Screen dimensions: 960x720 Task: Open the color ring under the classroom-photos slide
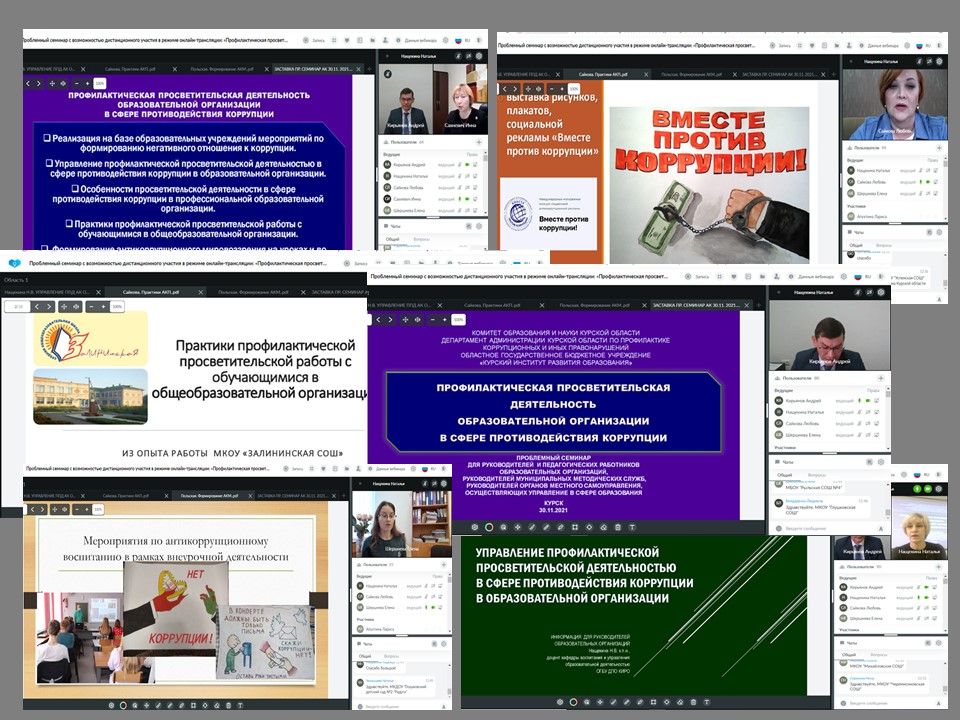pos(123,705)
